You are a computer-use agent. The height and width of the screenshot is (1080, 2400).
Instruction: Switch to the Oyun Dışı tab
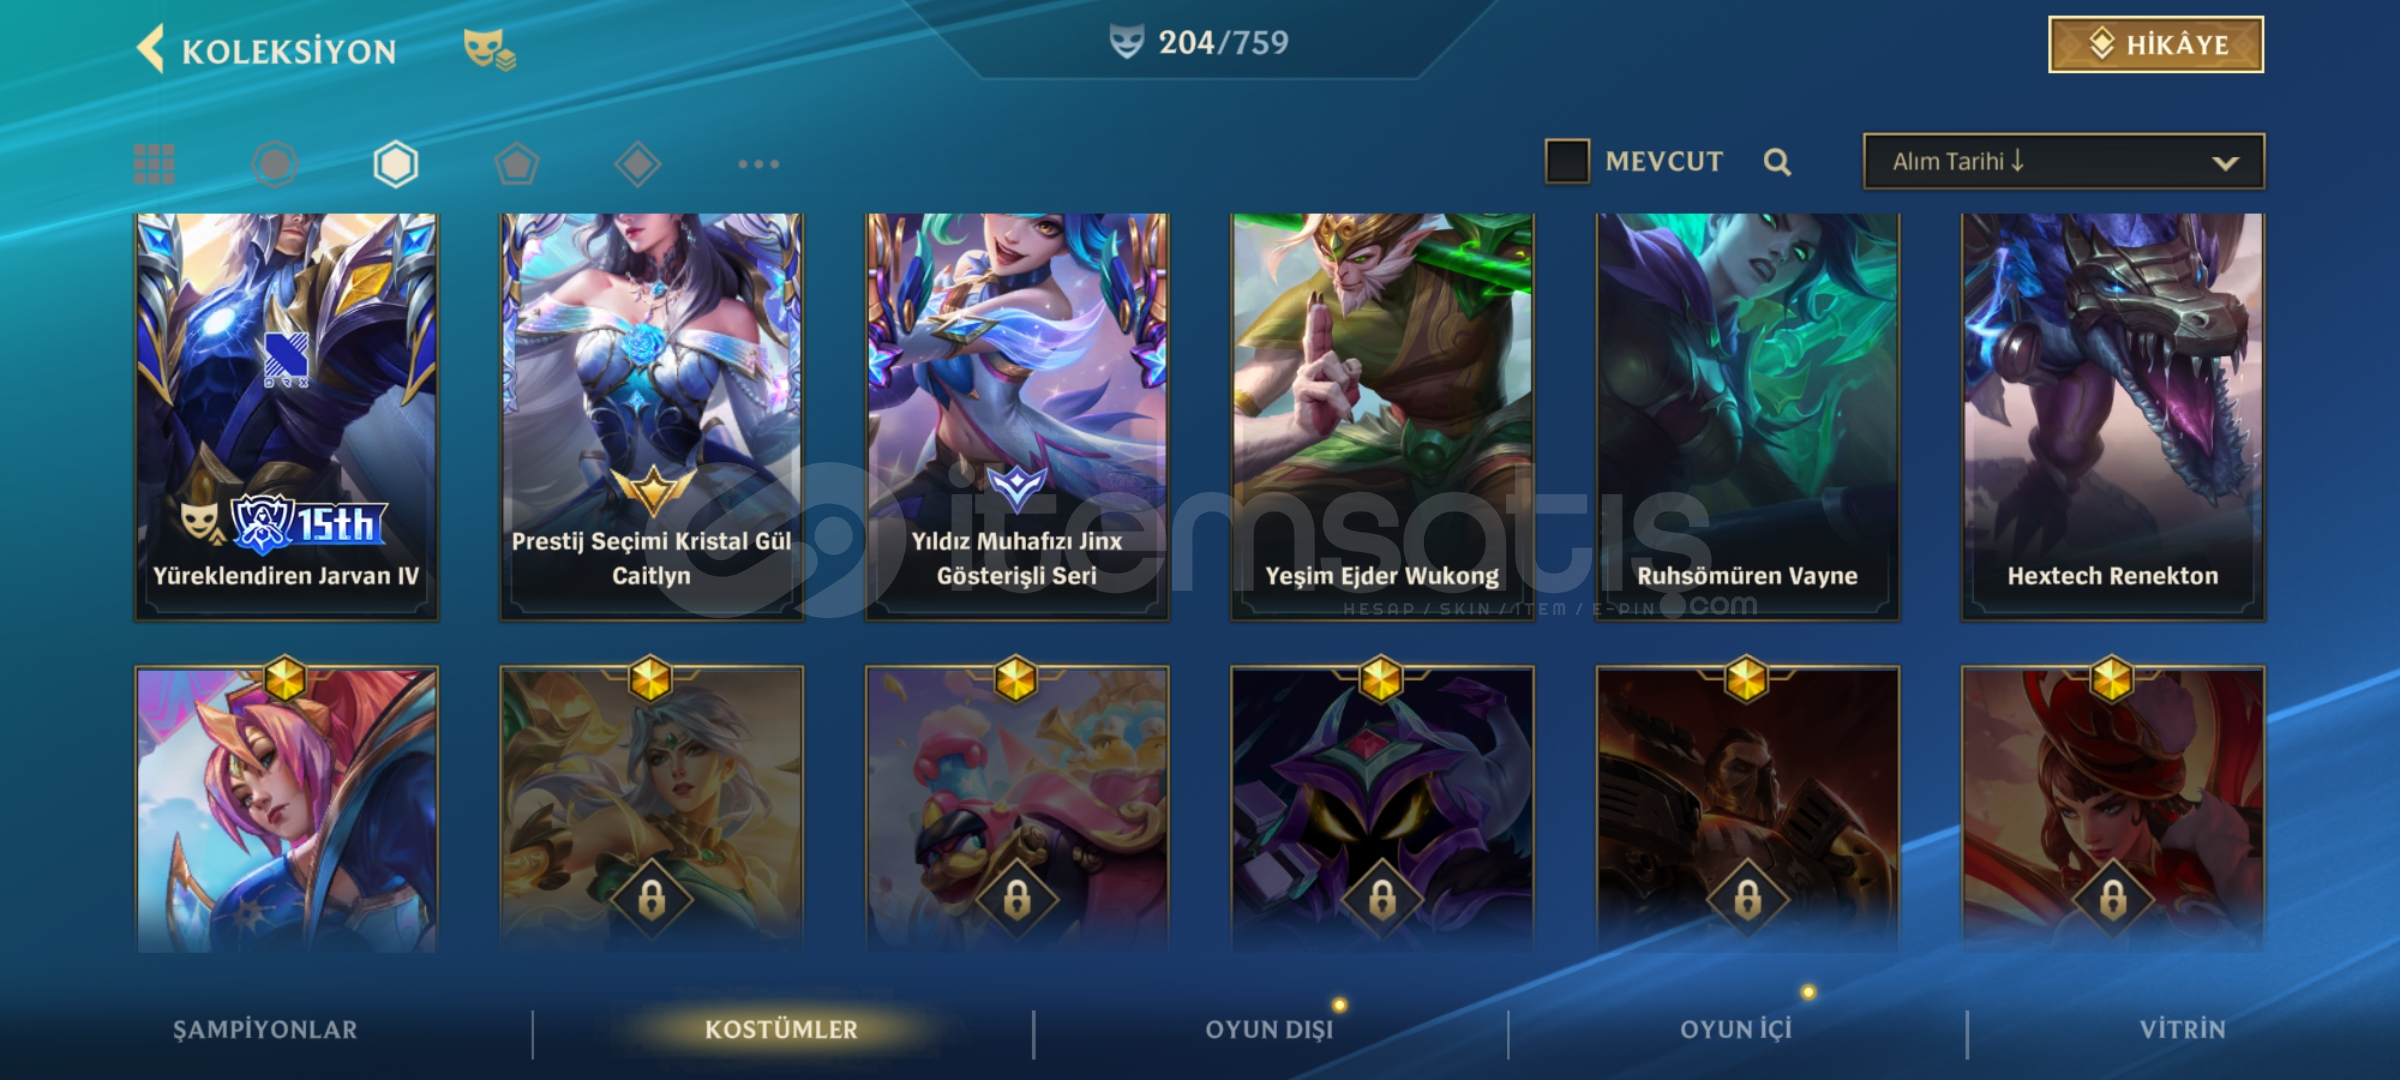[1269, 1030]
